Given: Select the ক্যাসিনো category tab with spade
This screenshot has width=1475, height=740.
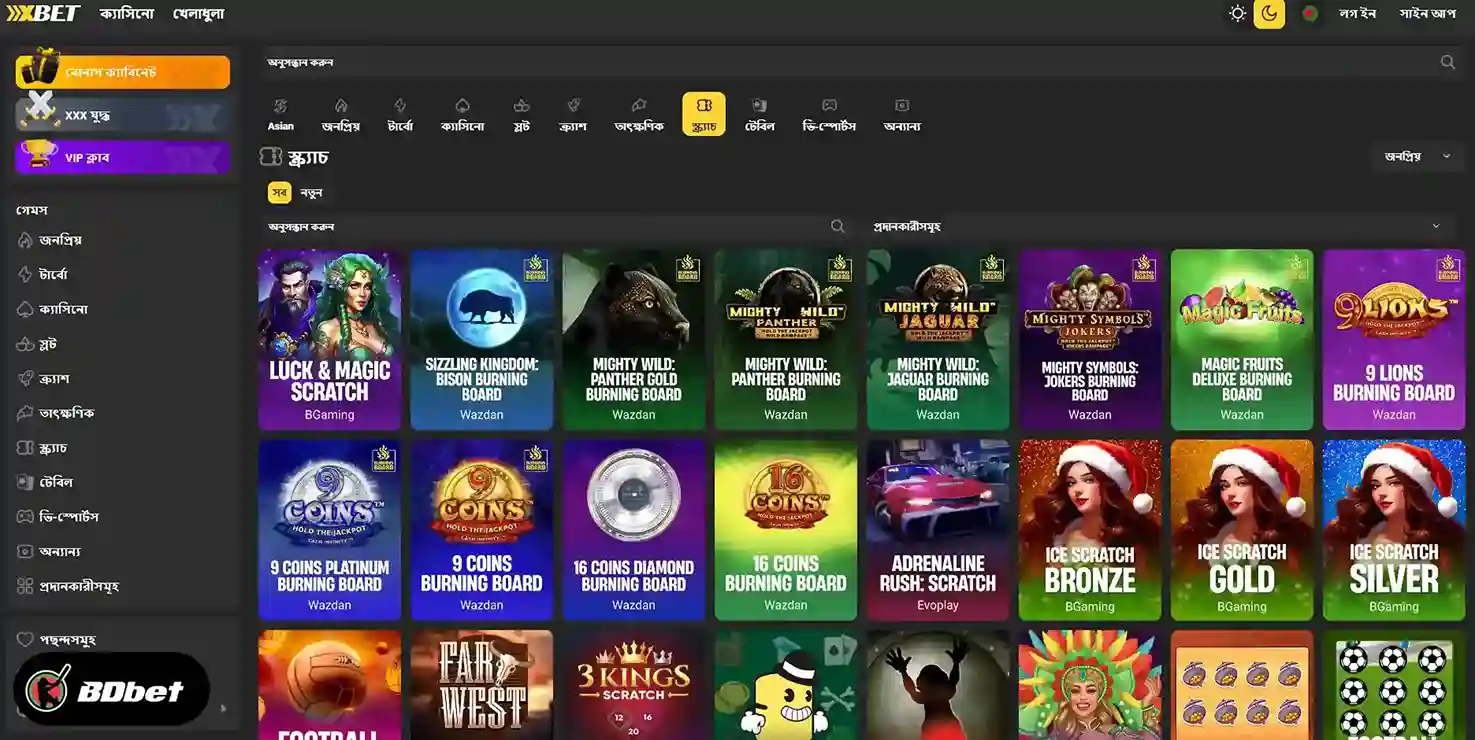Looking at the screenshot, I should [x=462, y=115].
